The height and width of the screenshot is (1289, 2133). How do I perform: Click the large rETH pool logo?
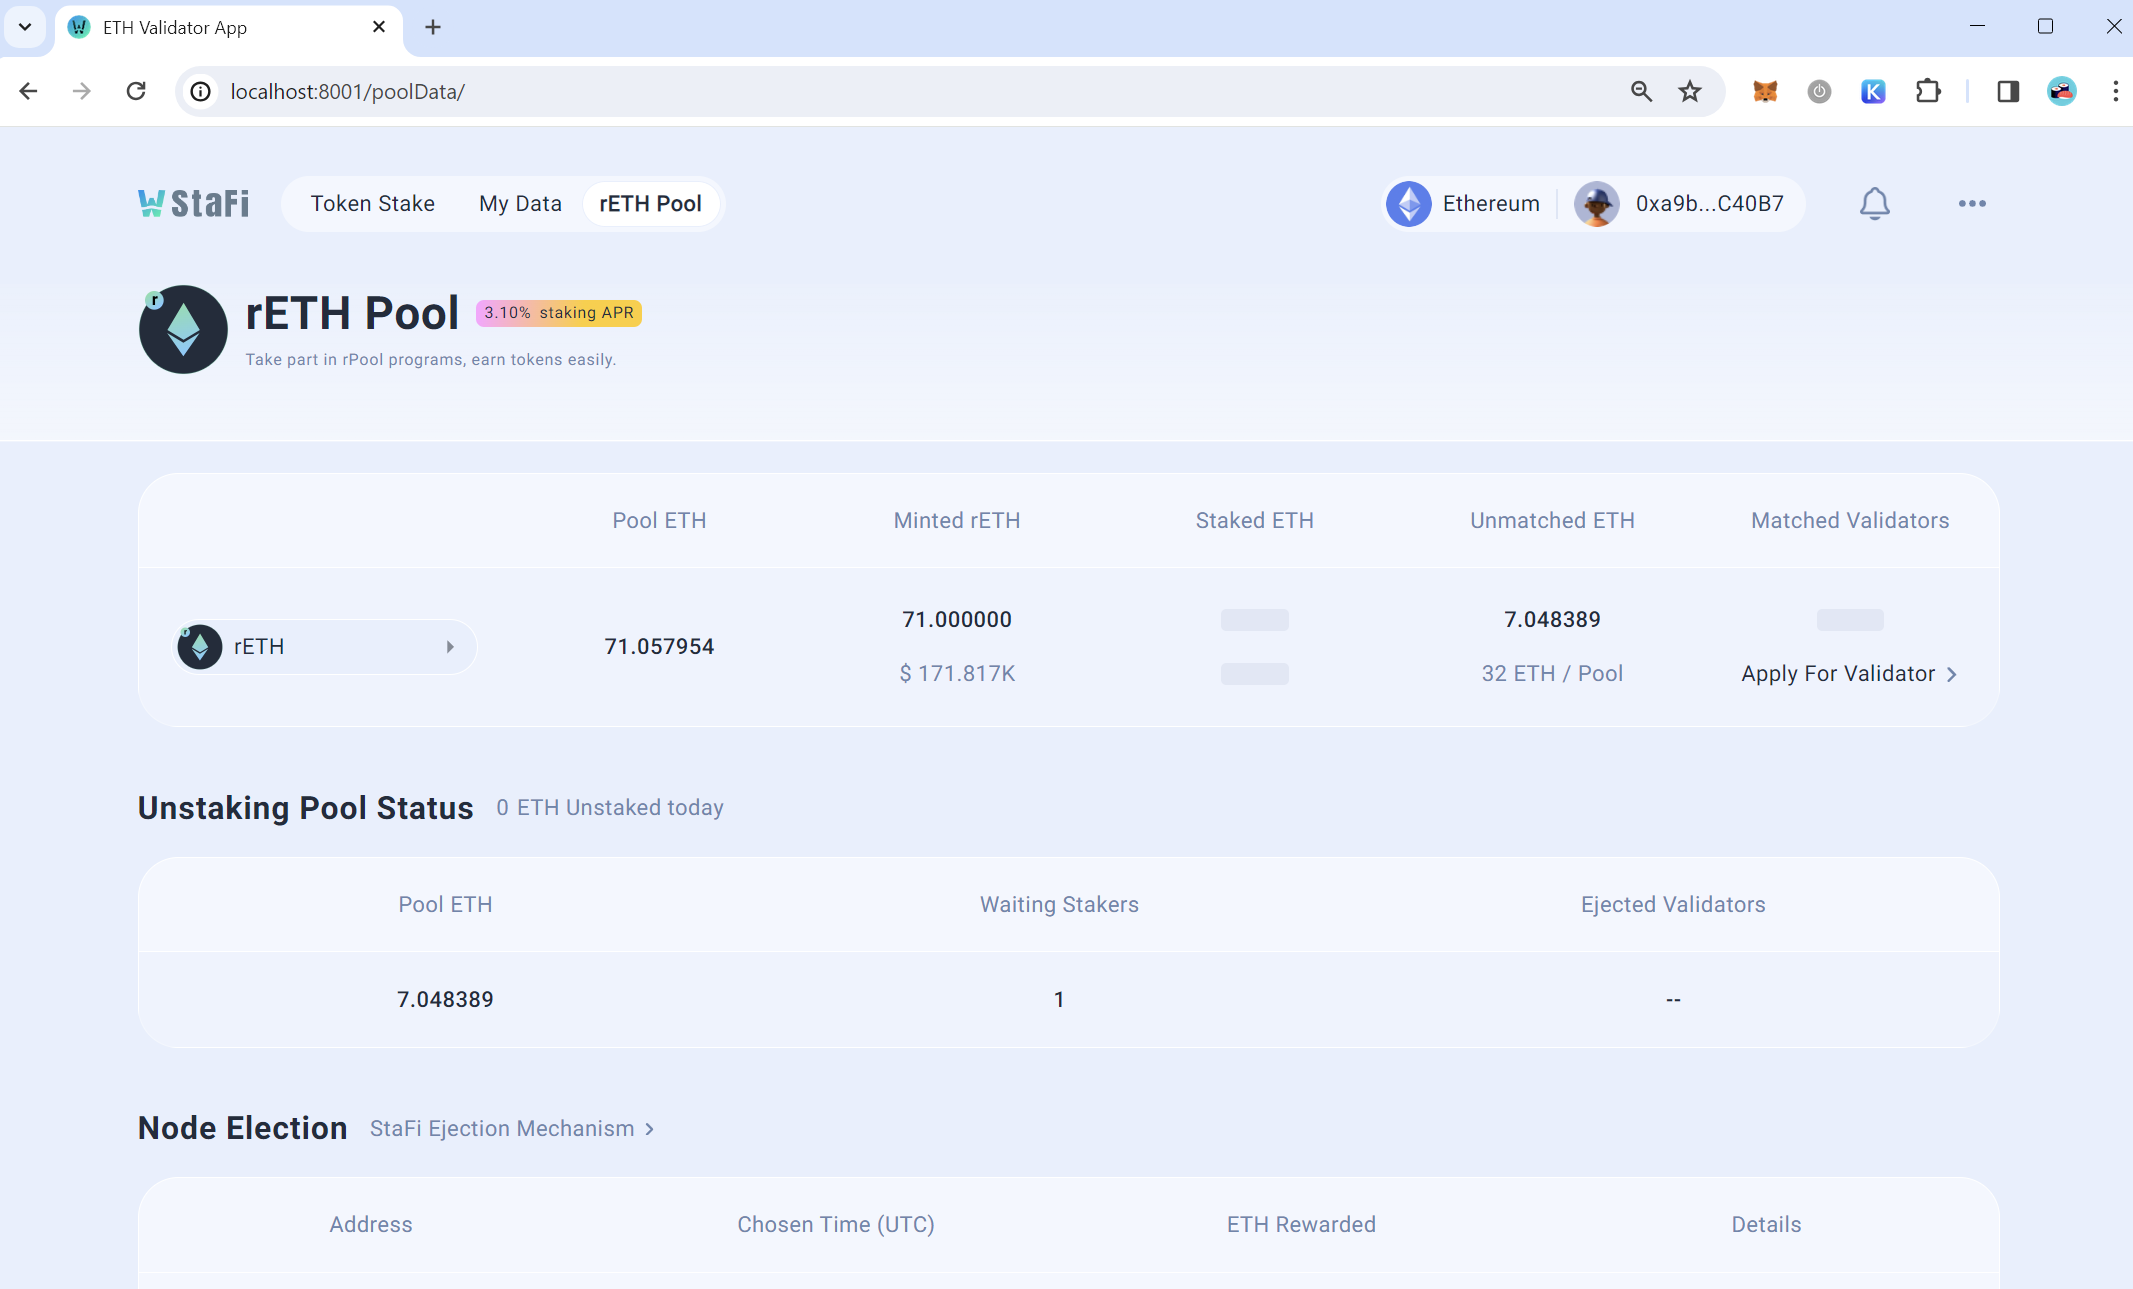pyautogui.click(x=183, y=329)
